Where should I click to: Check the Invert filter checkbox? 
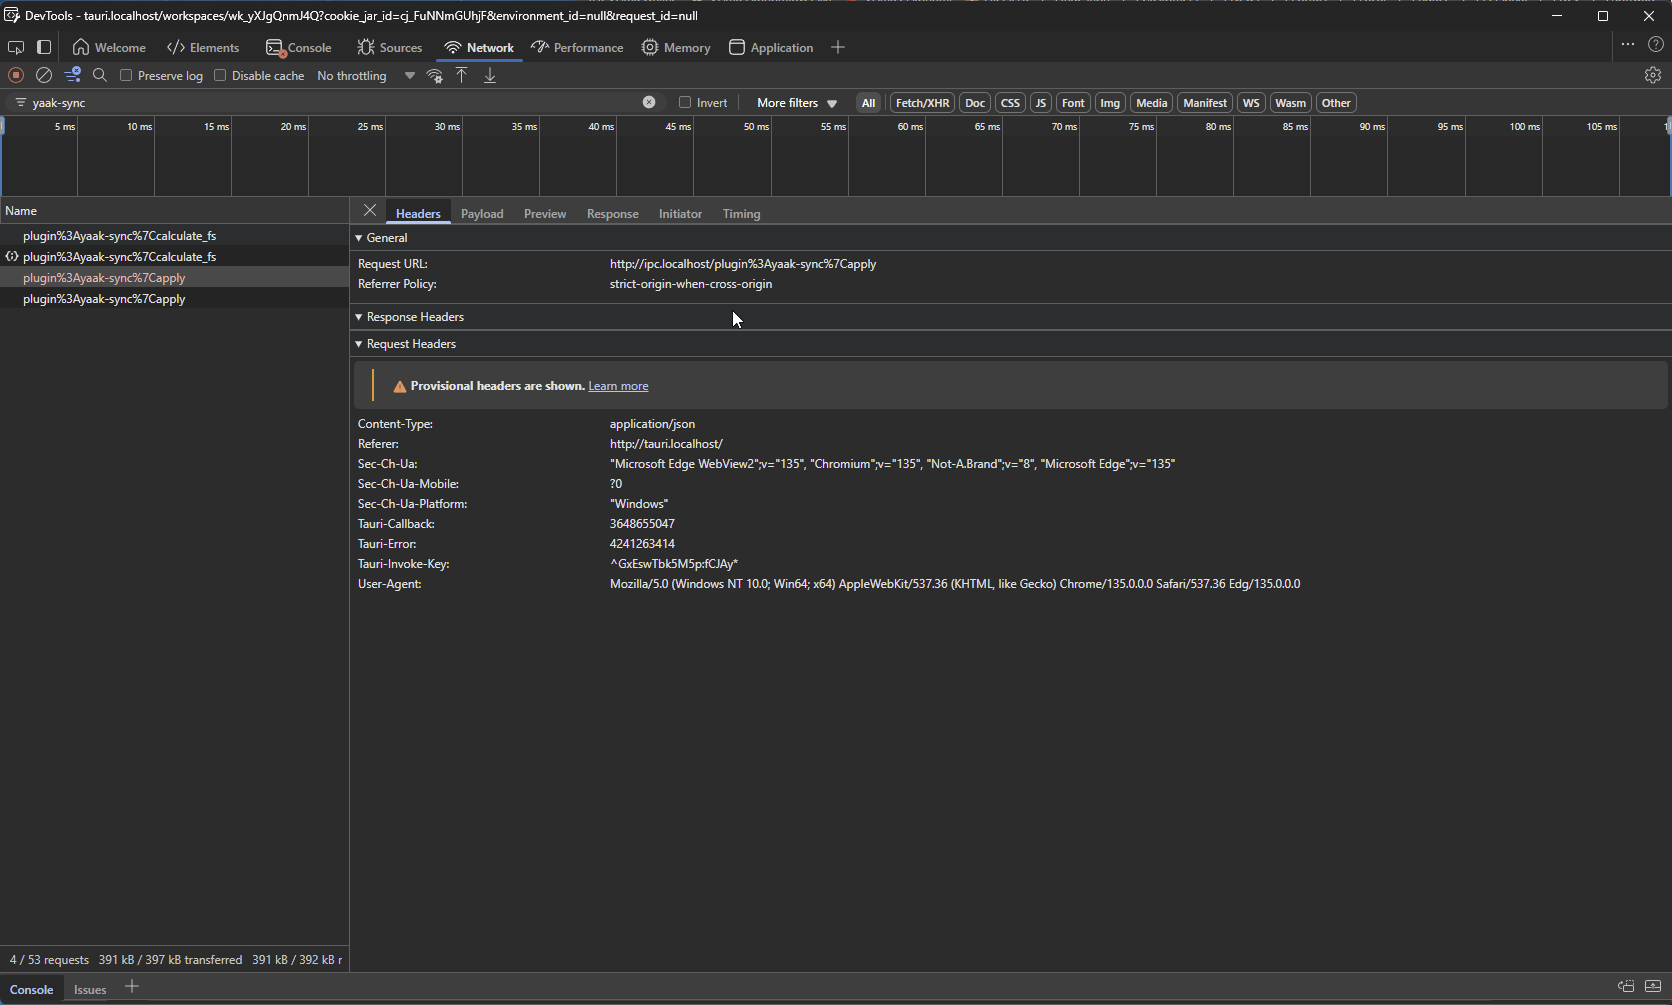(x=685, y=102)
